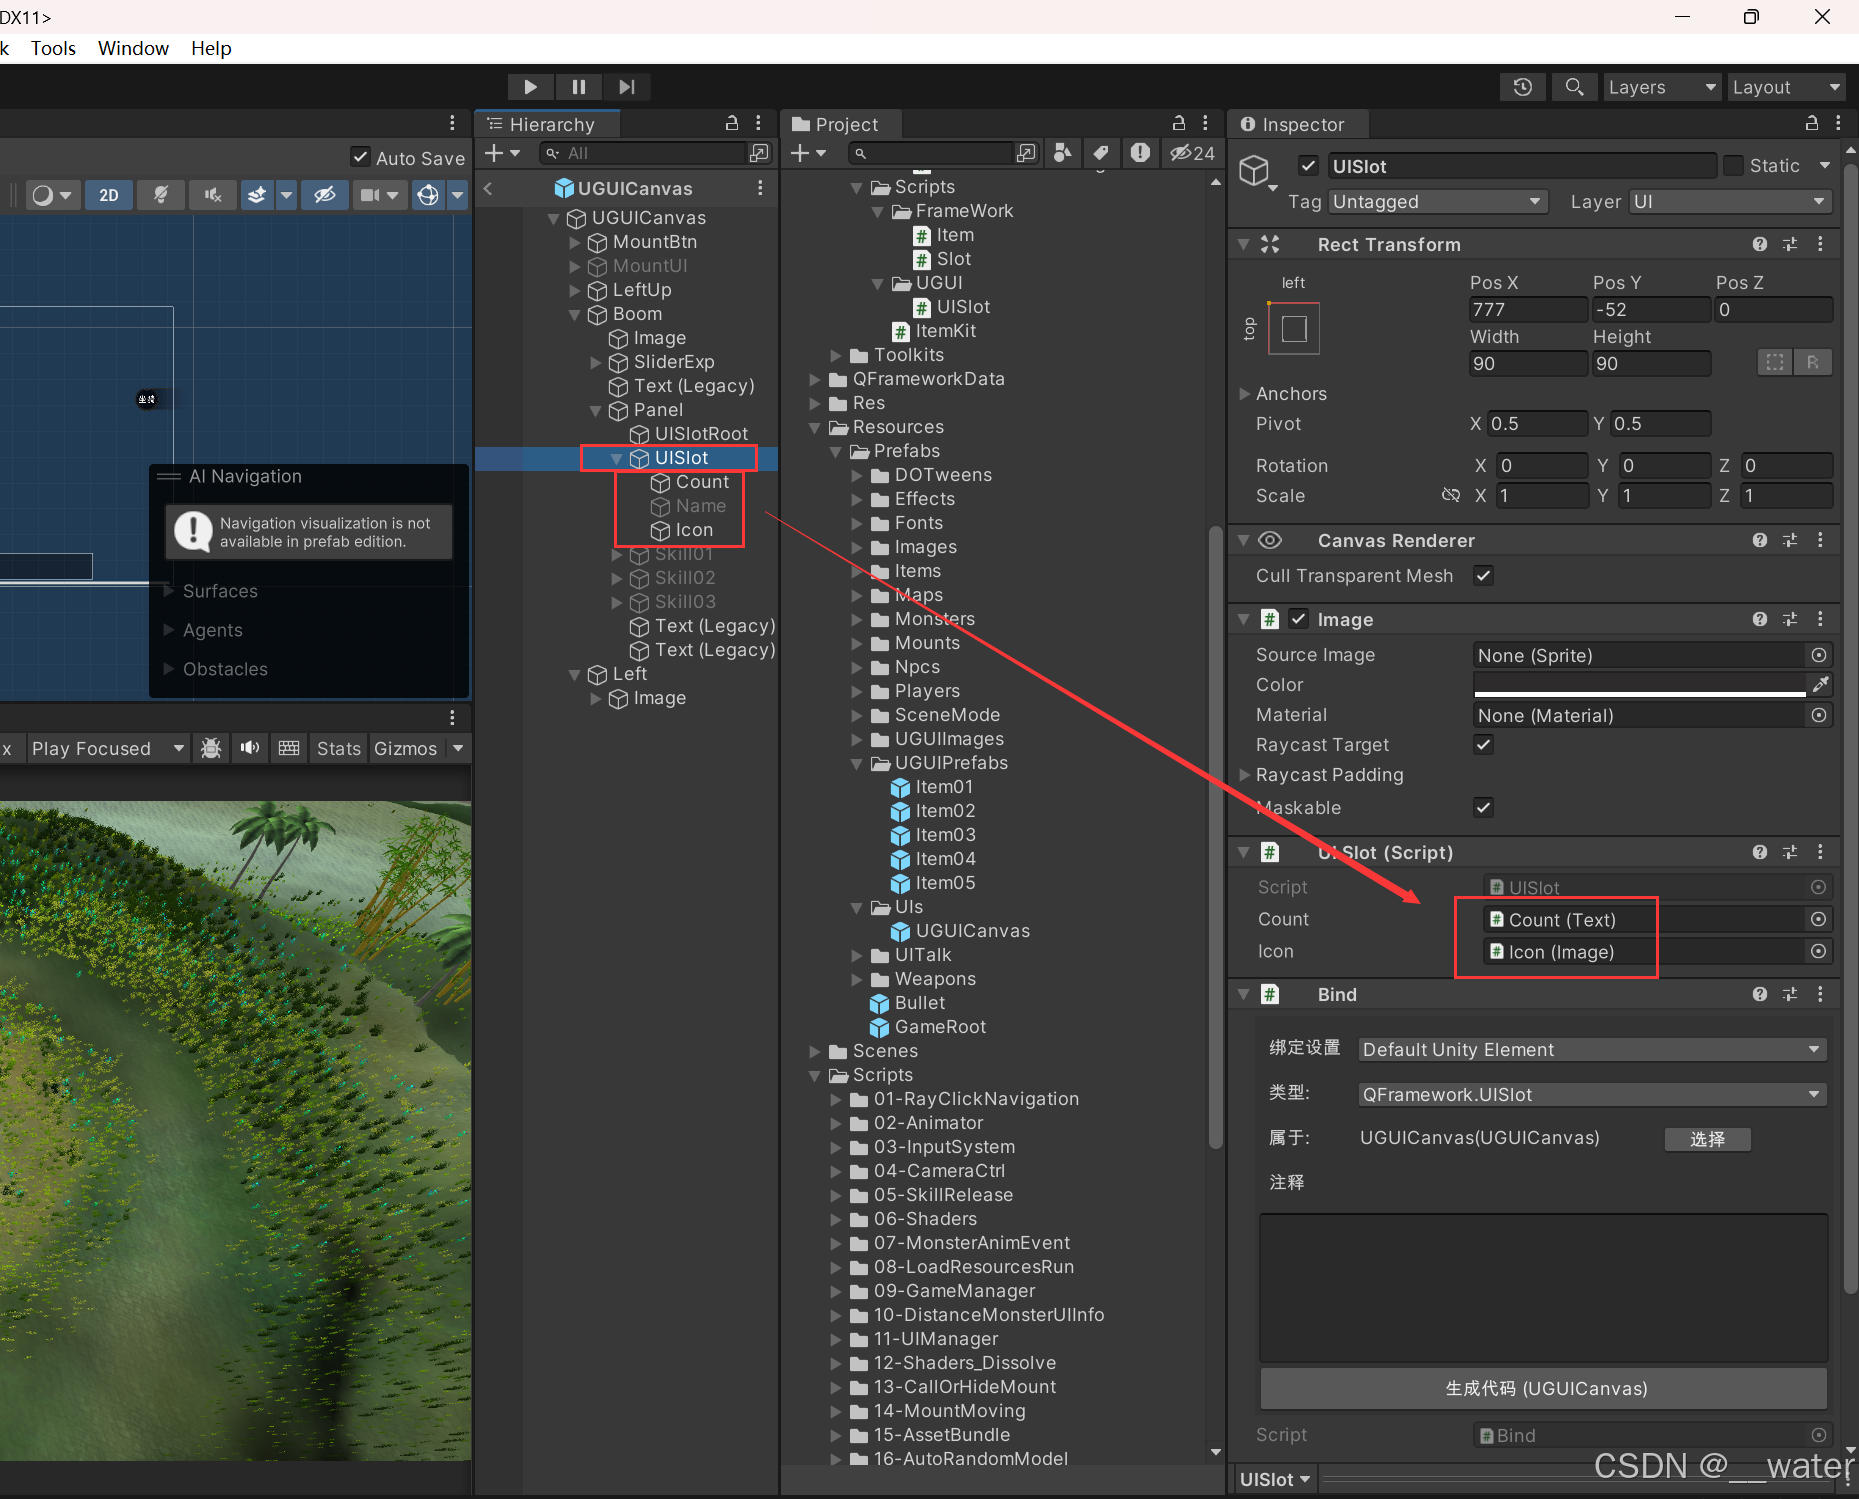Switch to the Inspector tab

pyautogui.click(x=1297, y=124)
